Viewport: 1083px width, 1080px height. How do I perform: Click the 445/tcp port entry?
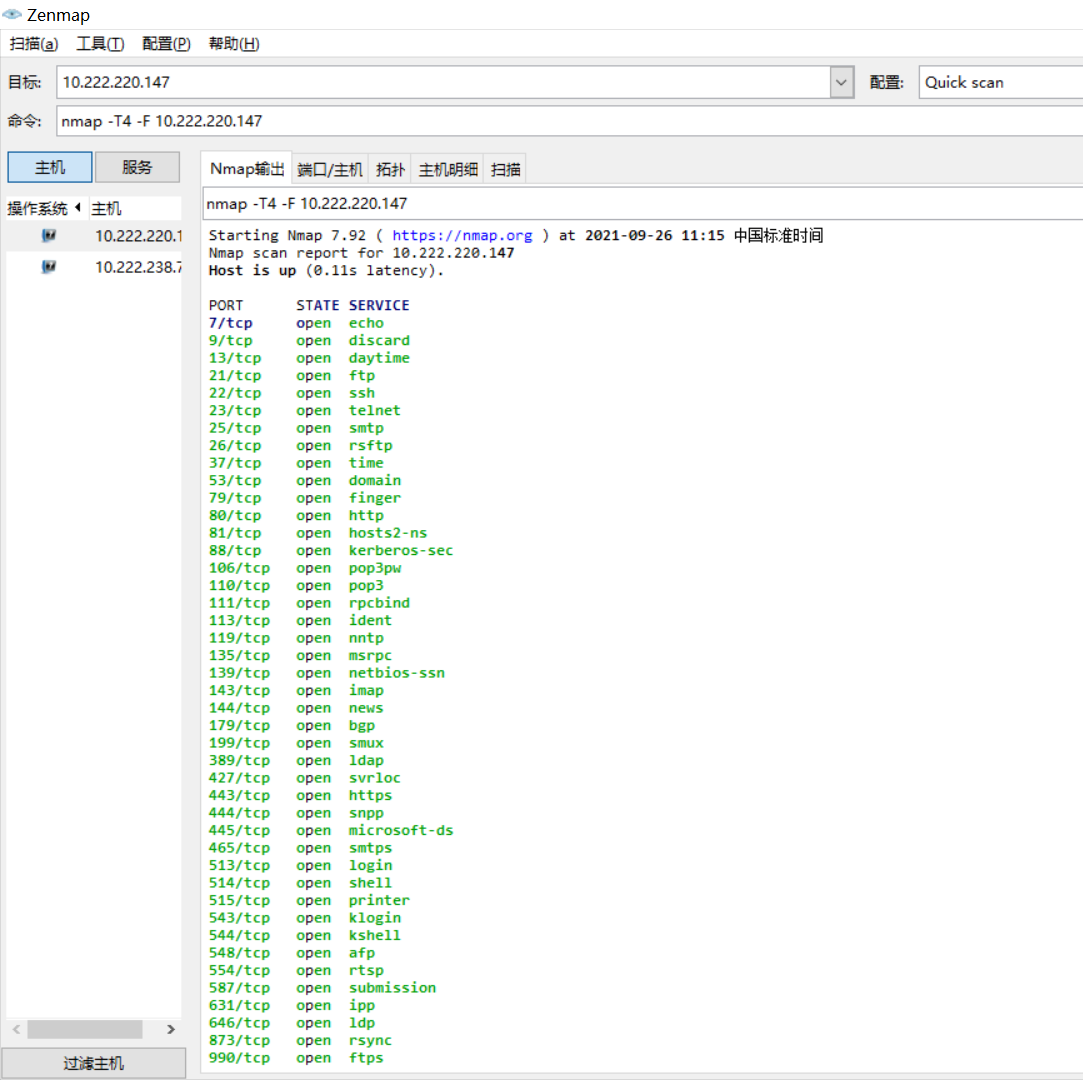point(239,830)
